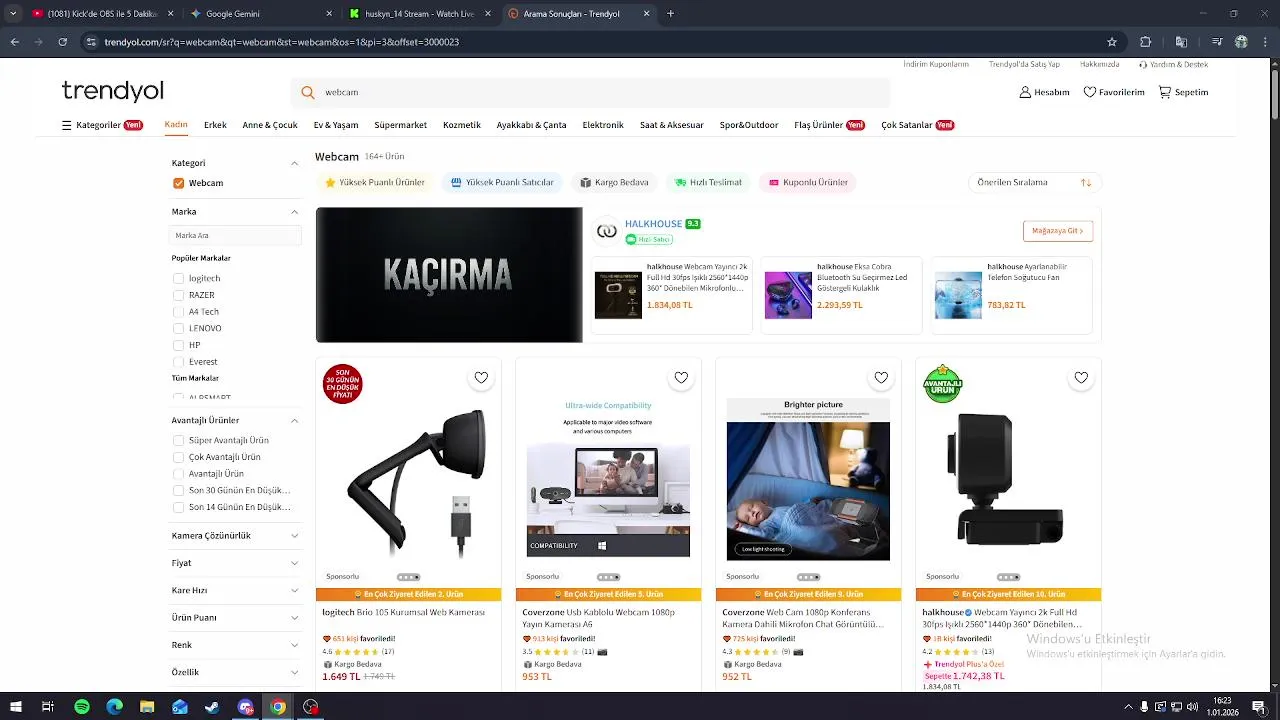Open the Spor&Outdoor category menu
The height and width of the screenshot is (720, 1280).
pyautogui.click(x=749, y=125)
